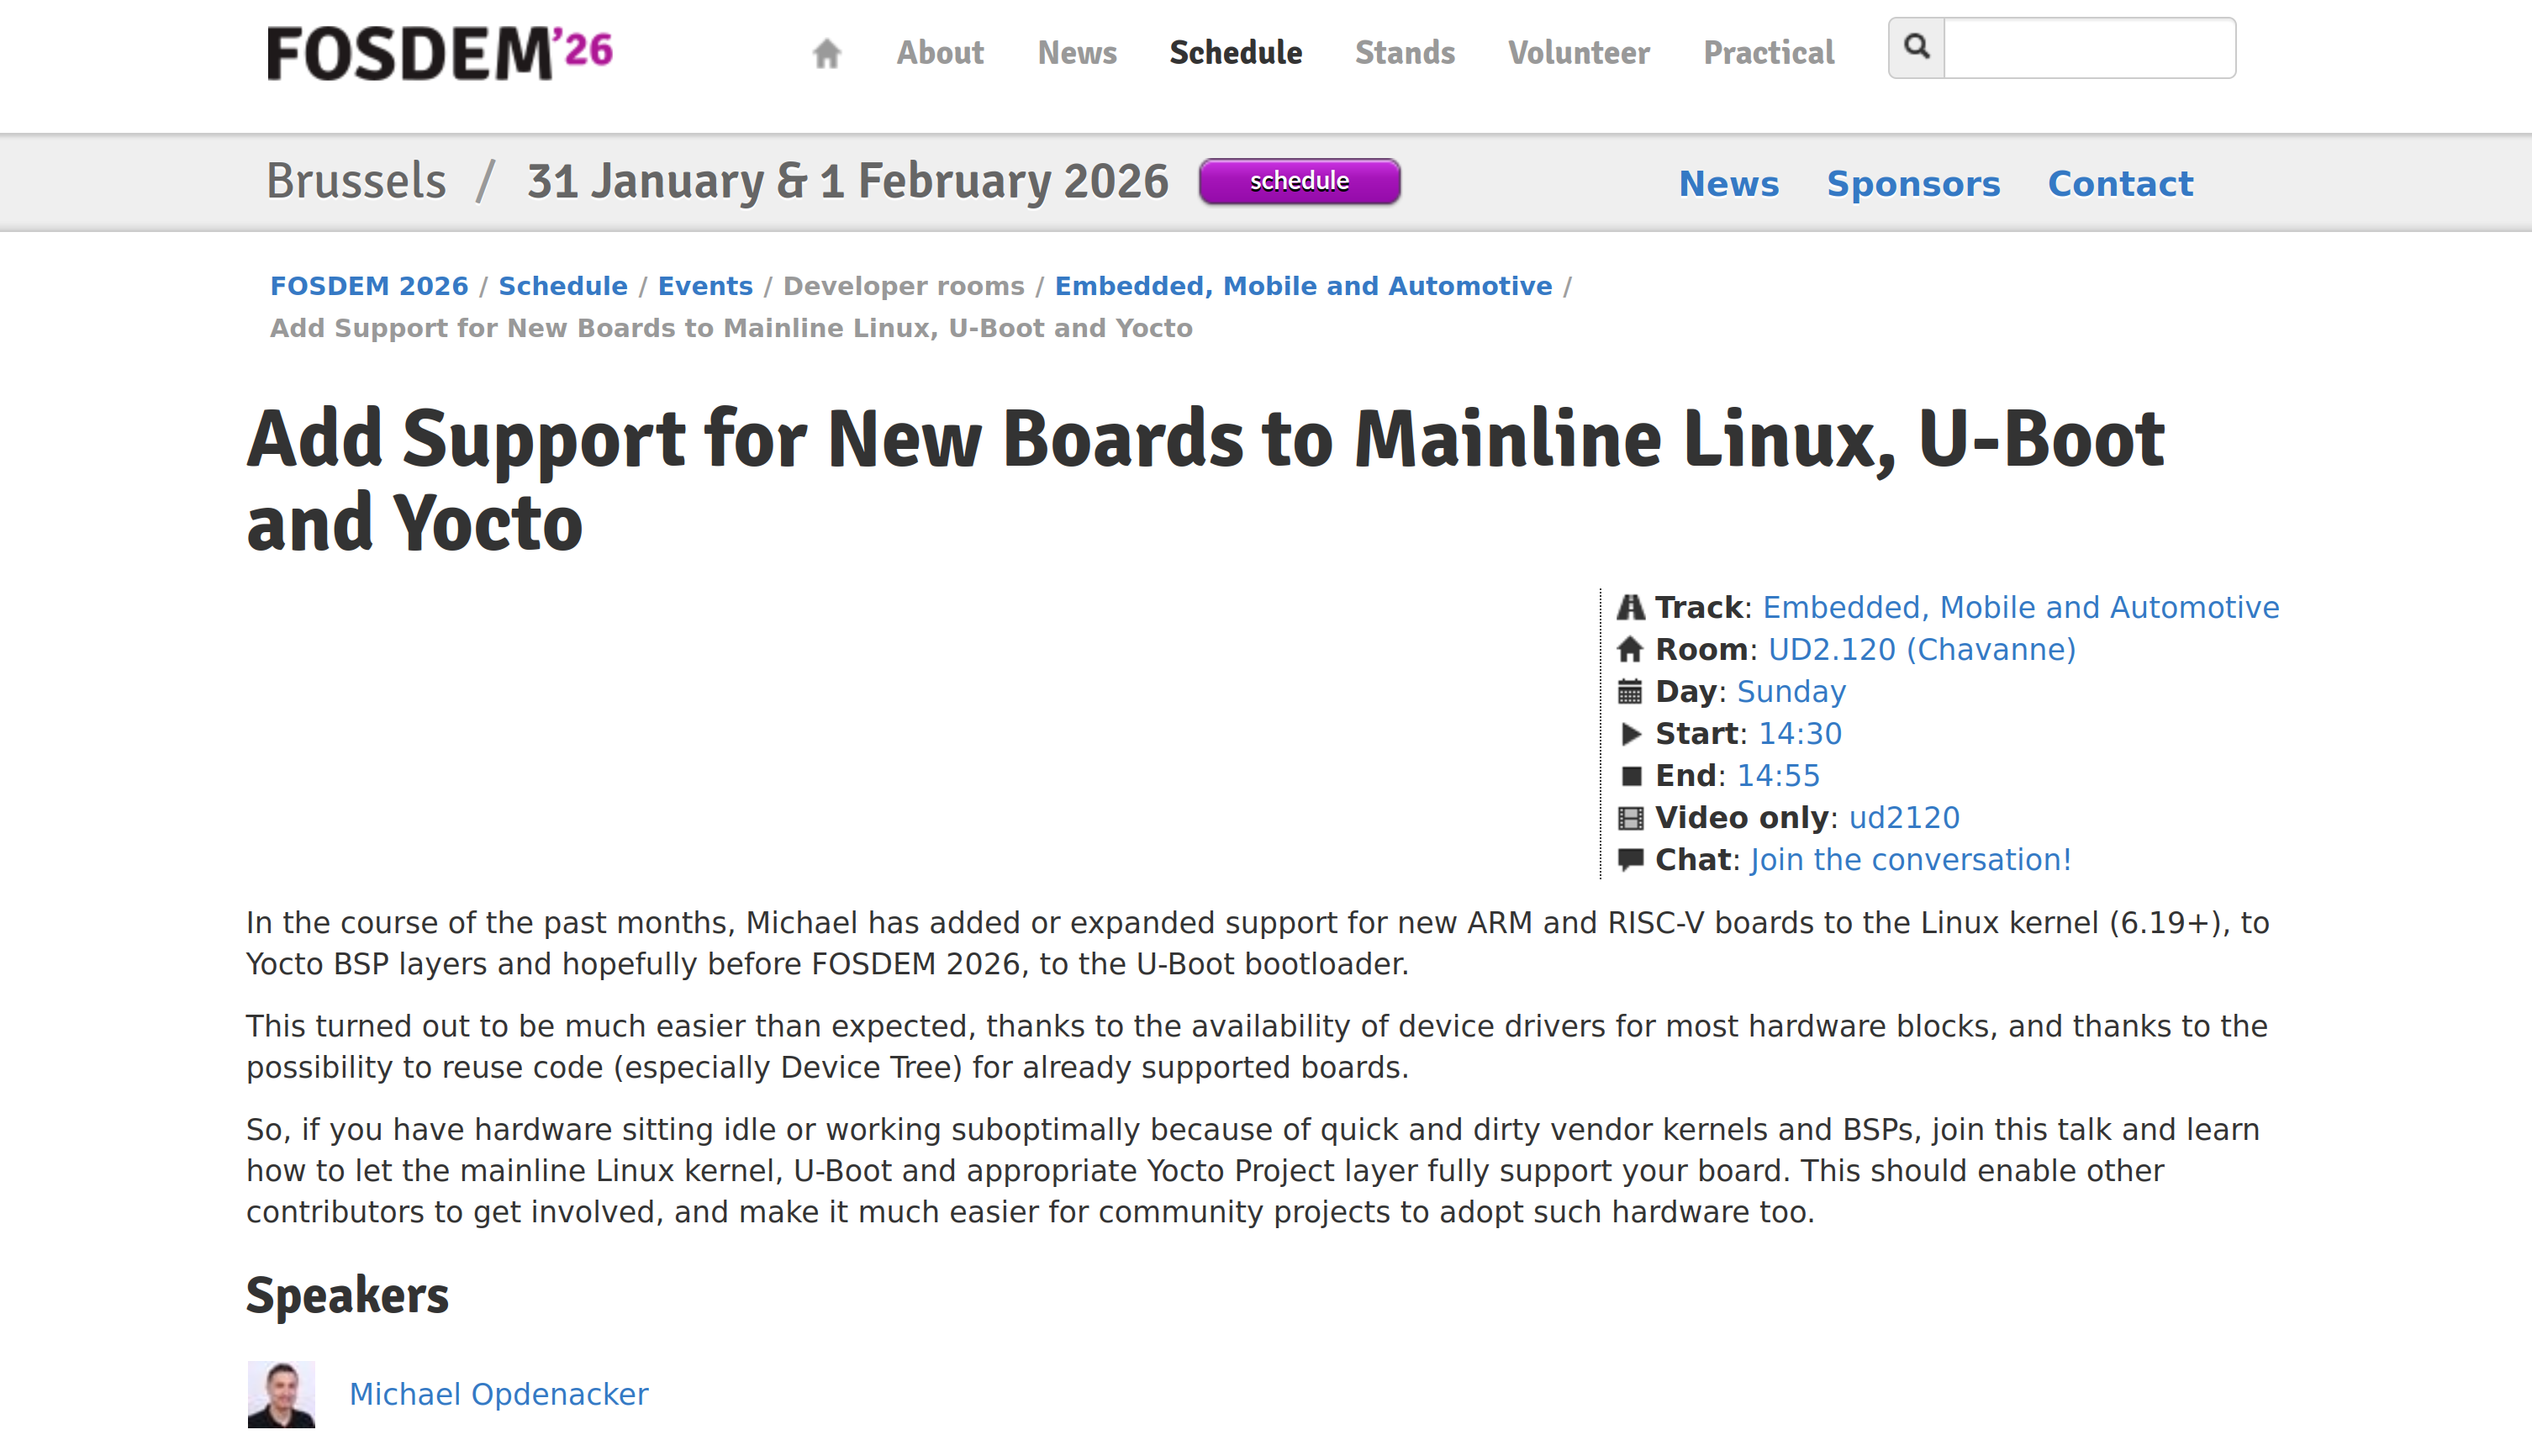This screenshot has width=2532, height=1456.
Task: Open the Schedule menu item
Action: click(x=1235, y=53)
